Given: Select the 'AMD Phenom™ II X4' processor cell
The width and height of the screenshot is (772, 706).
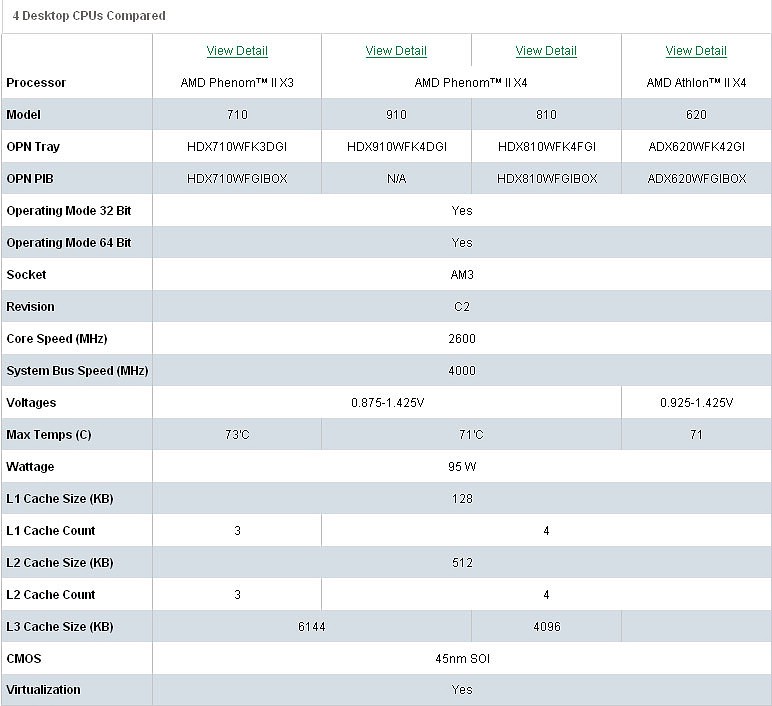Looking at the screenshot, I should [471, 83].
